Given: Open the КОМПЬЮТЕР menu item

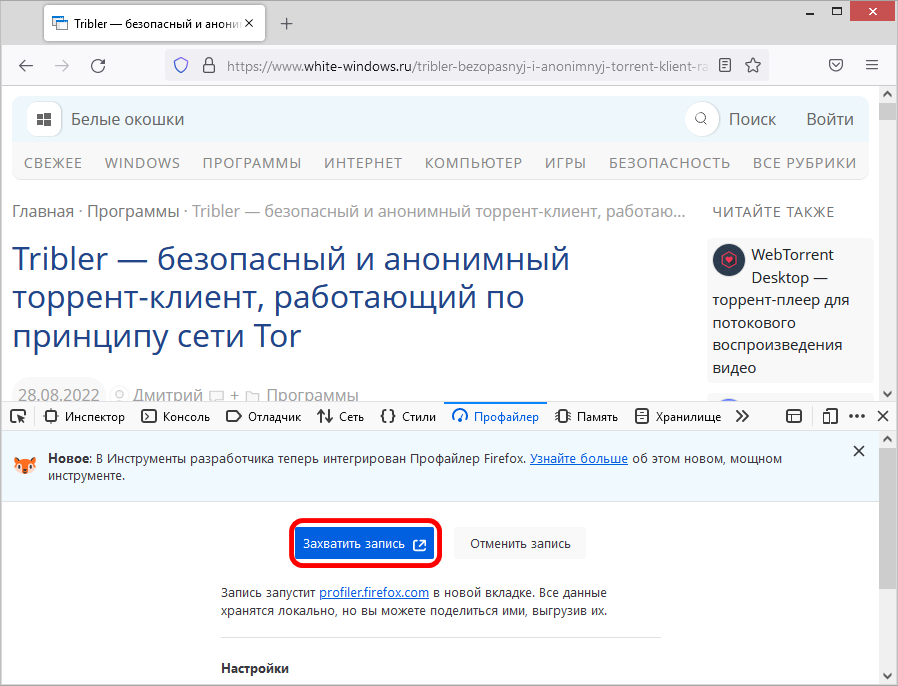Looking at the screenshot, I should coord(473,163).
